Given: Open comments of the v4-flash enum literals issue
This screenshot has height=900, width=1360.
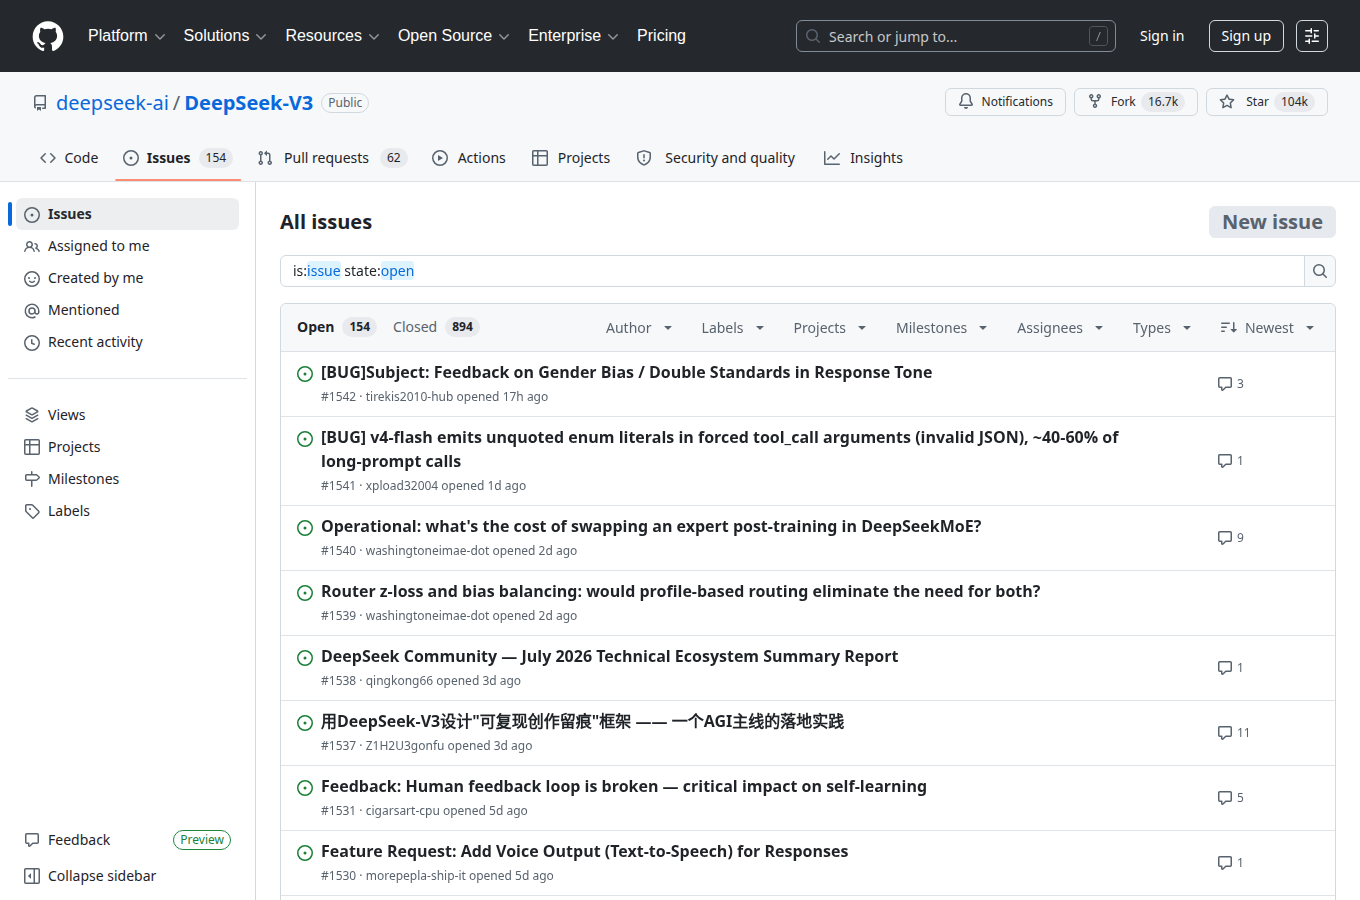Looking at the screenshot, I should [1230, 461].
